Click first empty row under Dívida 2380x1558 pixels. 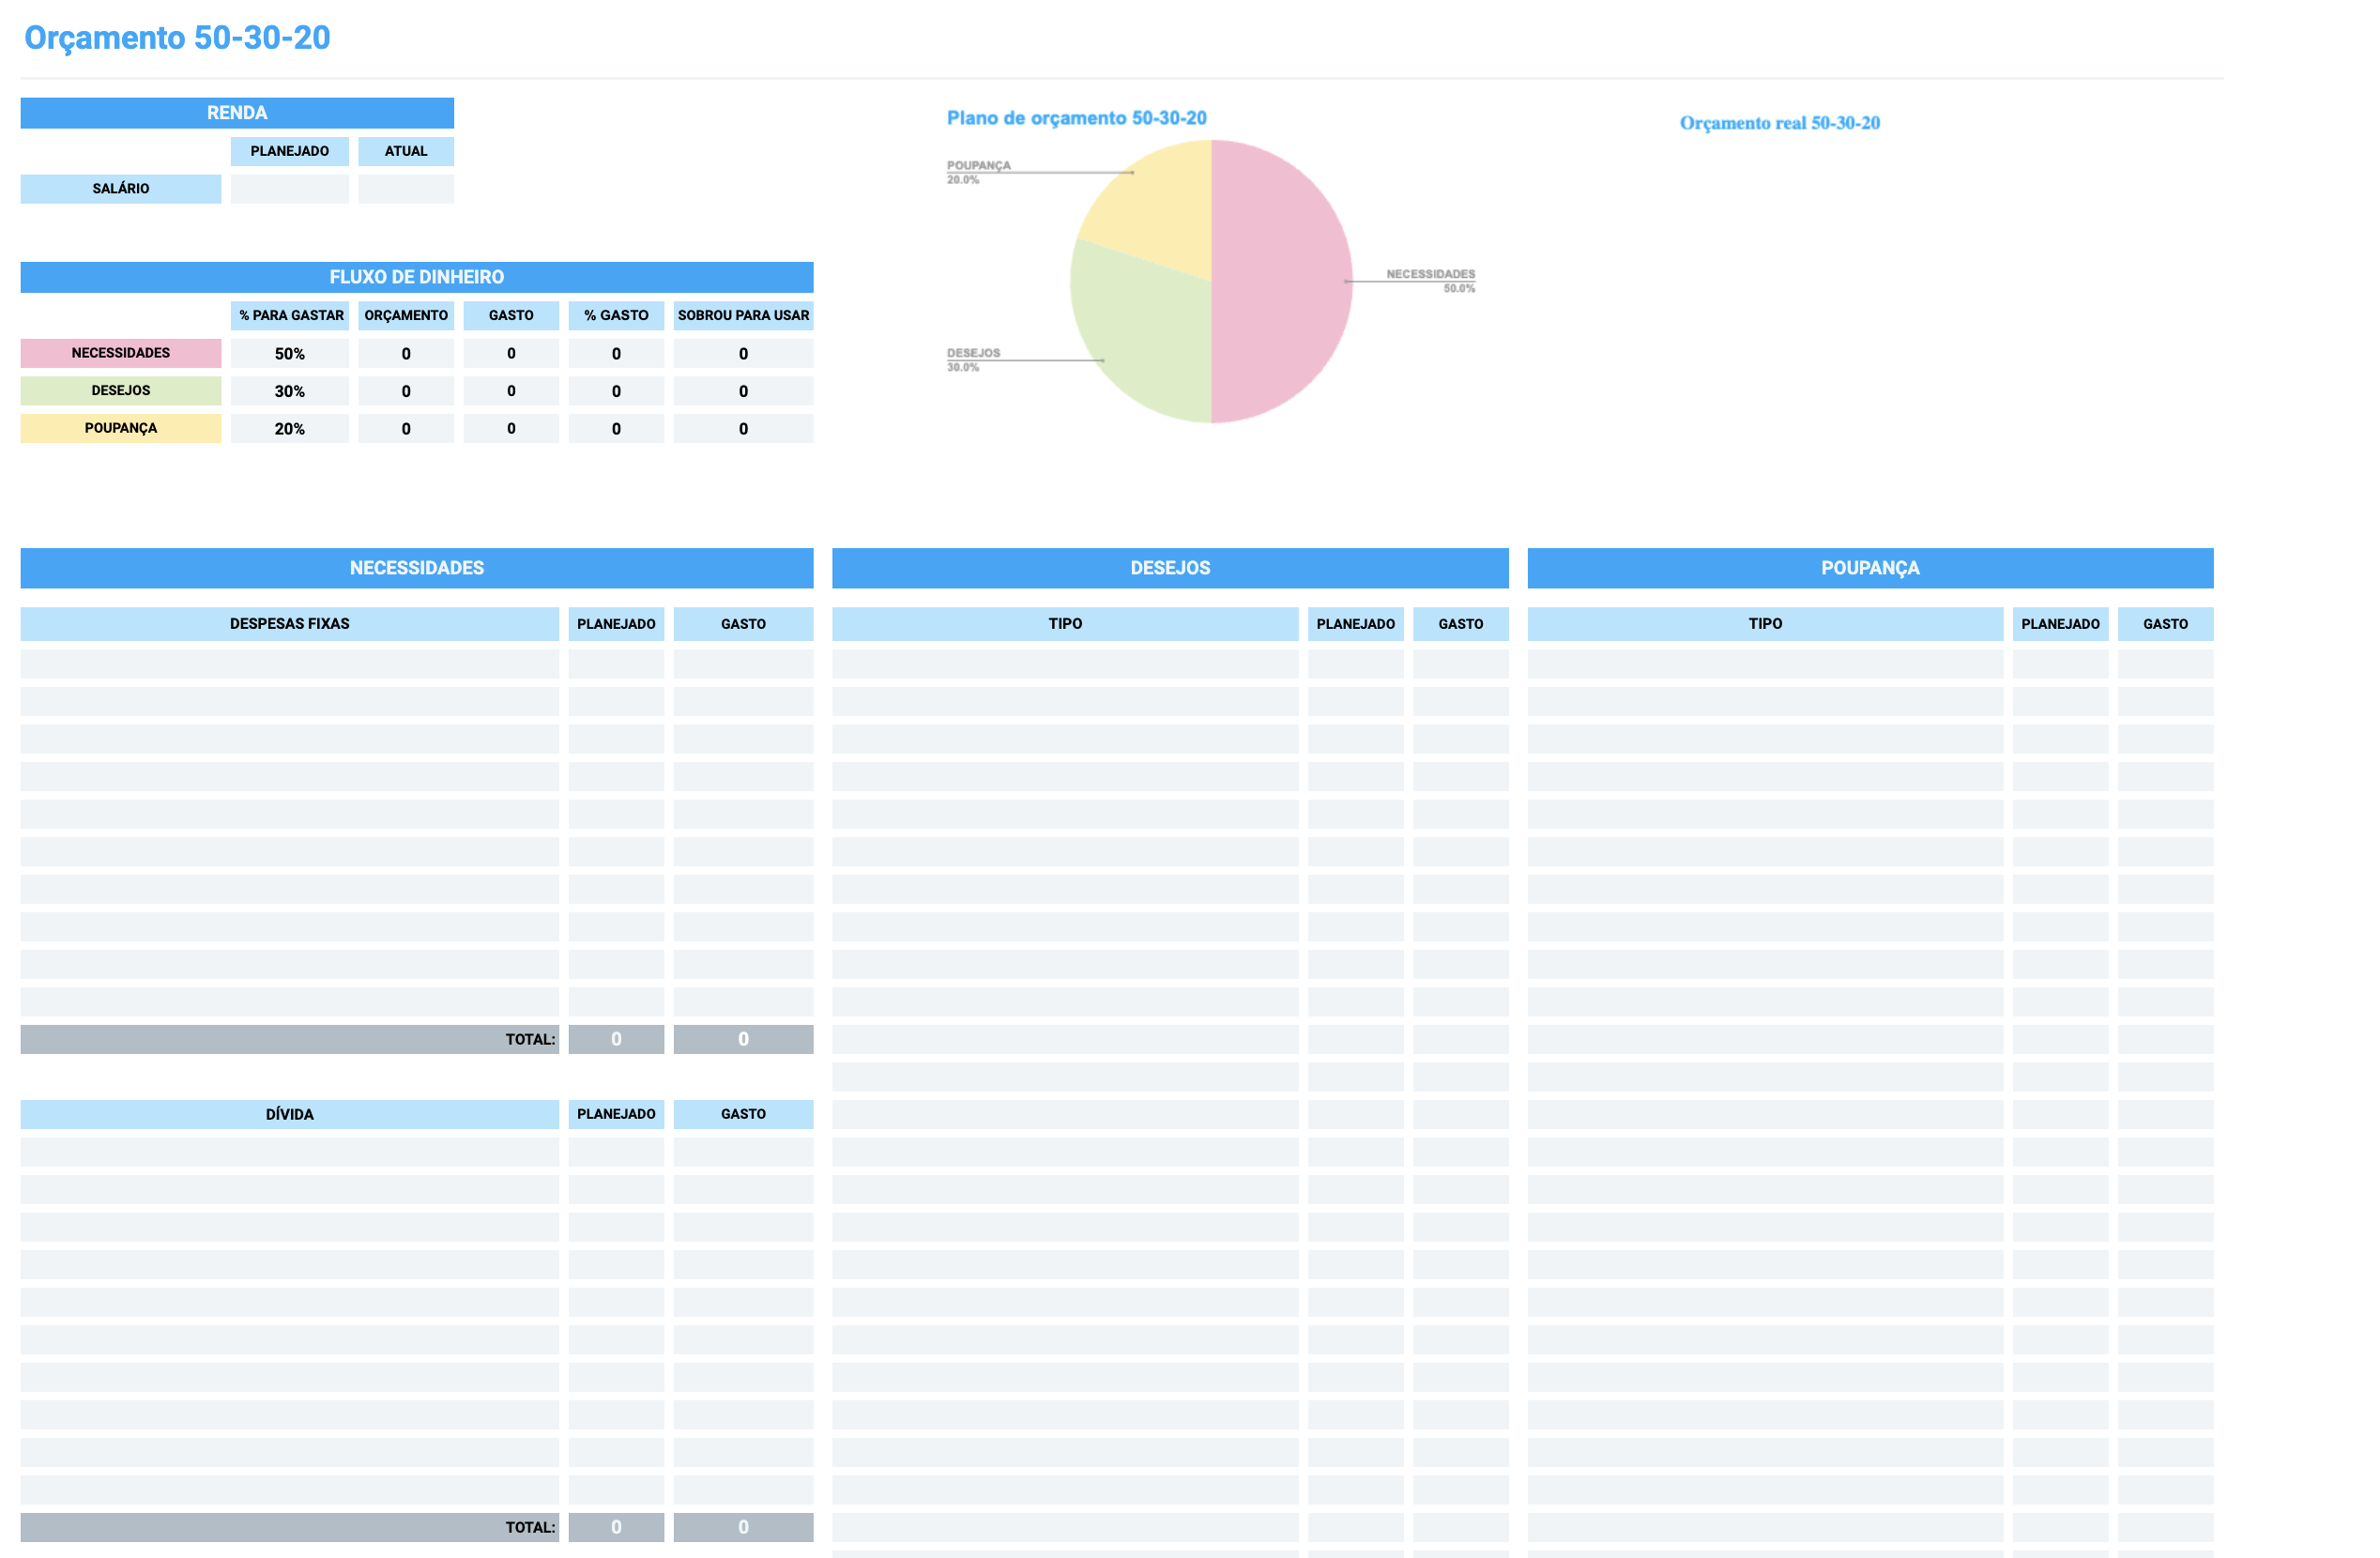(289, 1152)
